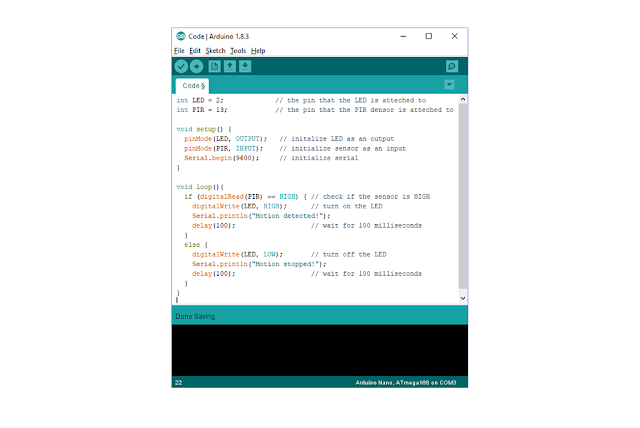Click the editor scrollbar up arrow
The width and height of the screenshot is (640, 428).
(463, 99)
